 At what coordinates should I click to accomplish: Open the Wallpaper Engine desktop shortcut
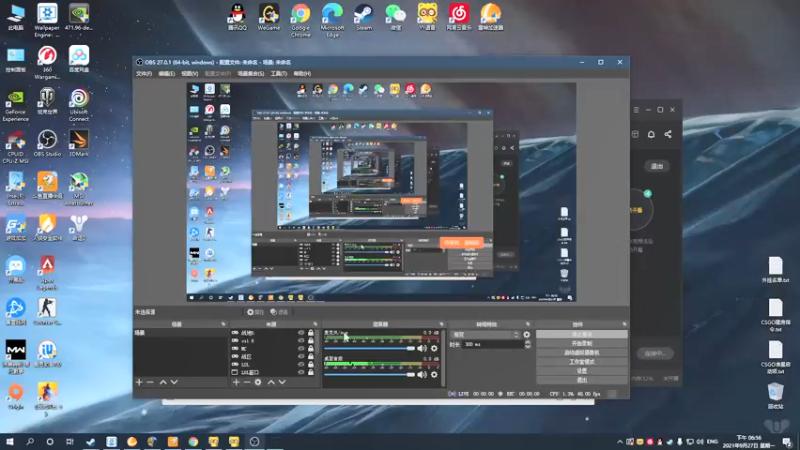(x=47, y=20)
